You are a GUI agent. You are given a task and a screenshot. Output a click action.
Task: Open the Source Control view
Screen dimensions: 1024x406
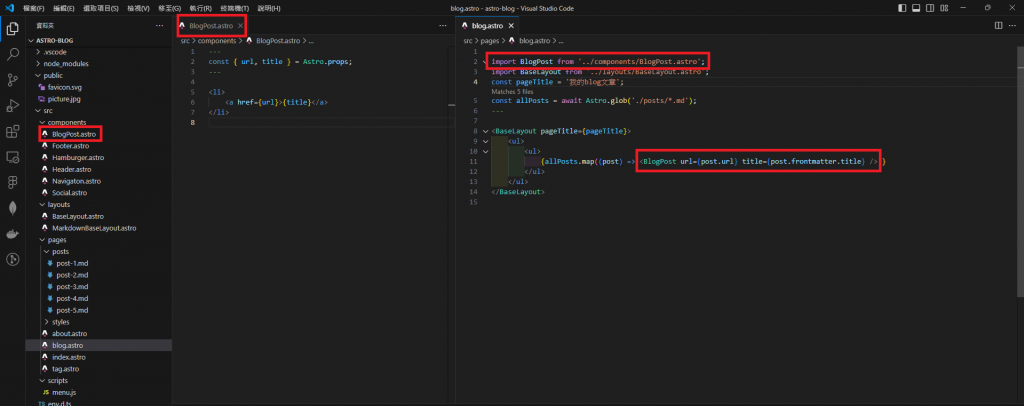pos(12,80)
